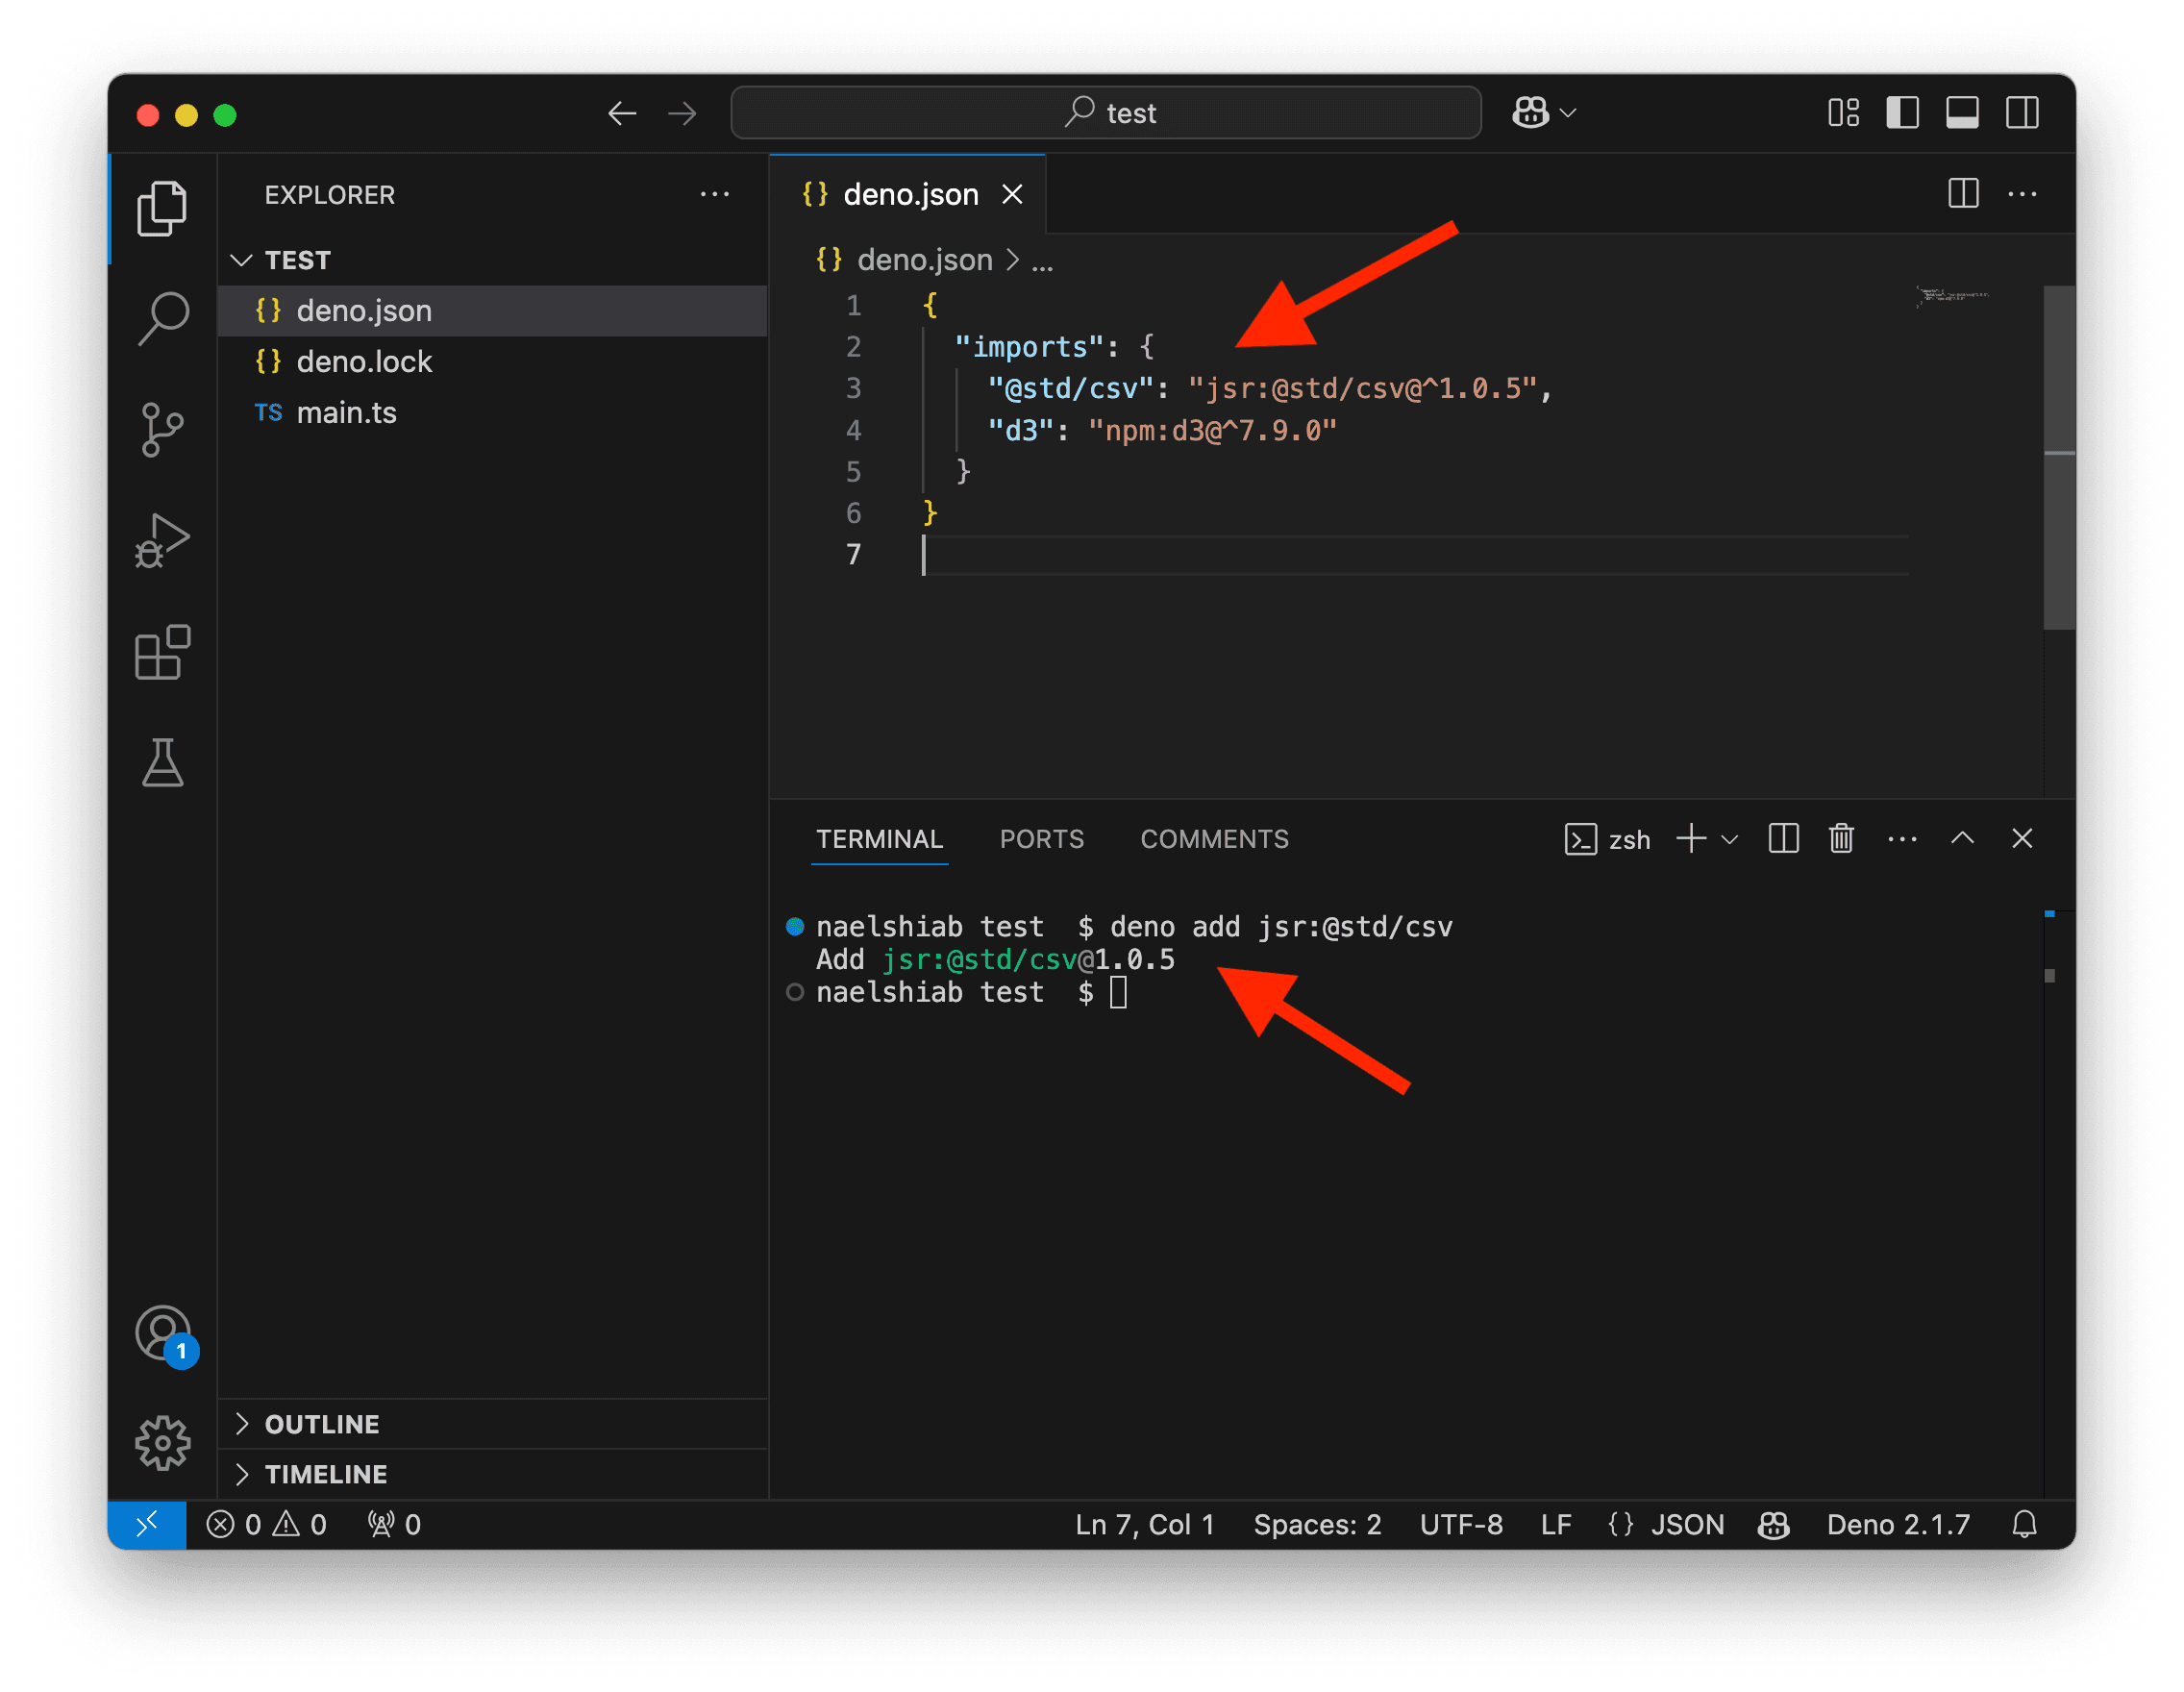Open errors and warnings status item

[x=266, y=1524]
